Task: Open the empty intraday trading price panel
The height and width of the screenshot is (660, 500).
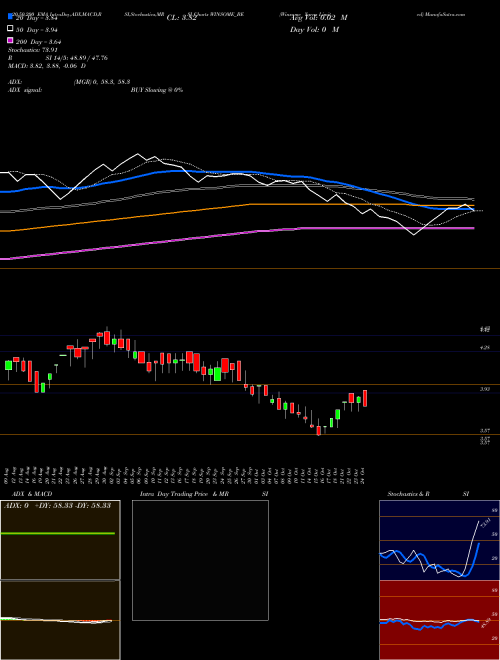Action: click(200, 560)
